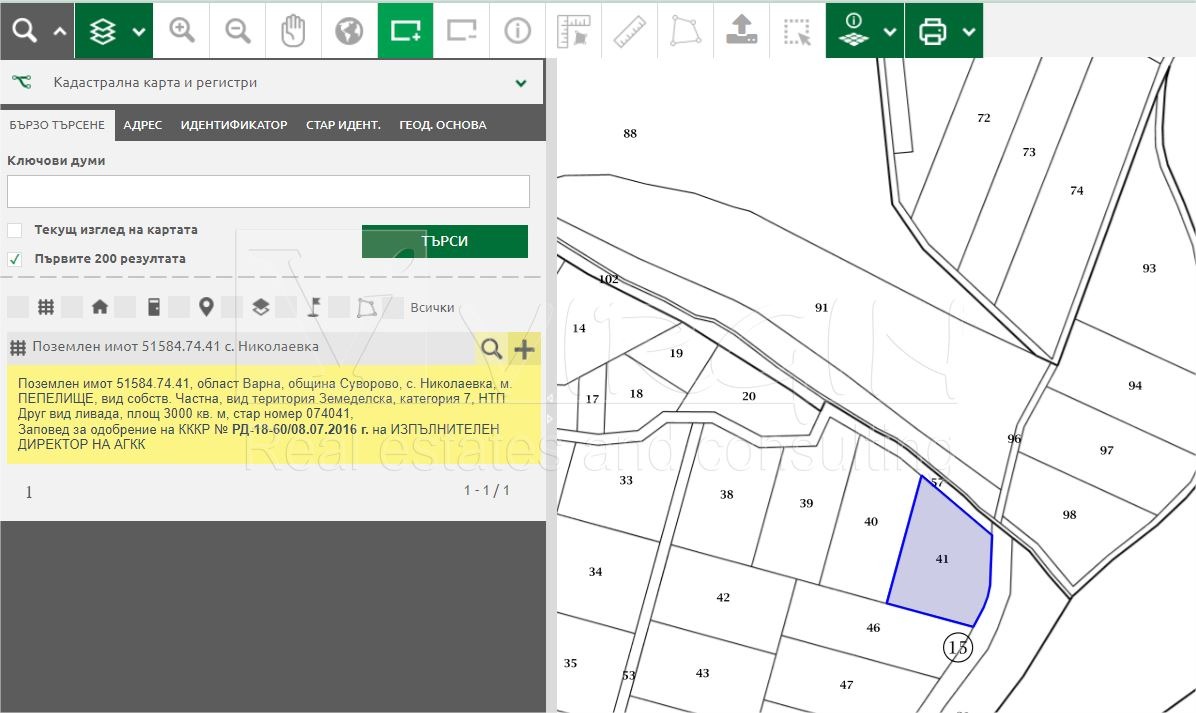
Task: Expand 'Кадастрална карта и регистри' dropdown chevron
Action: pos(521,83)
